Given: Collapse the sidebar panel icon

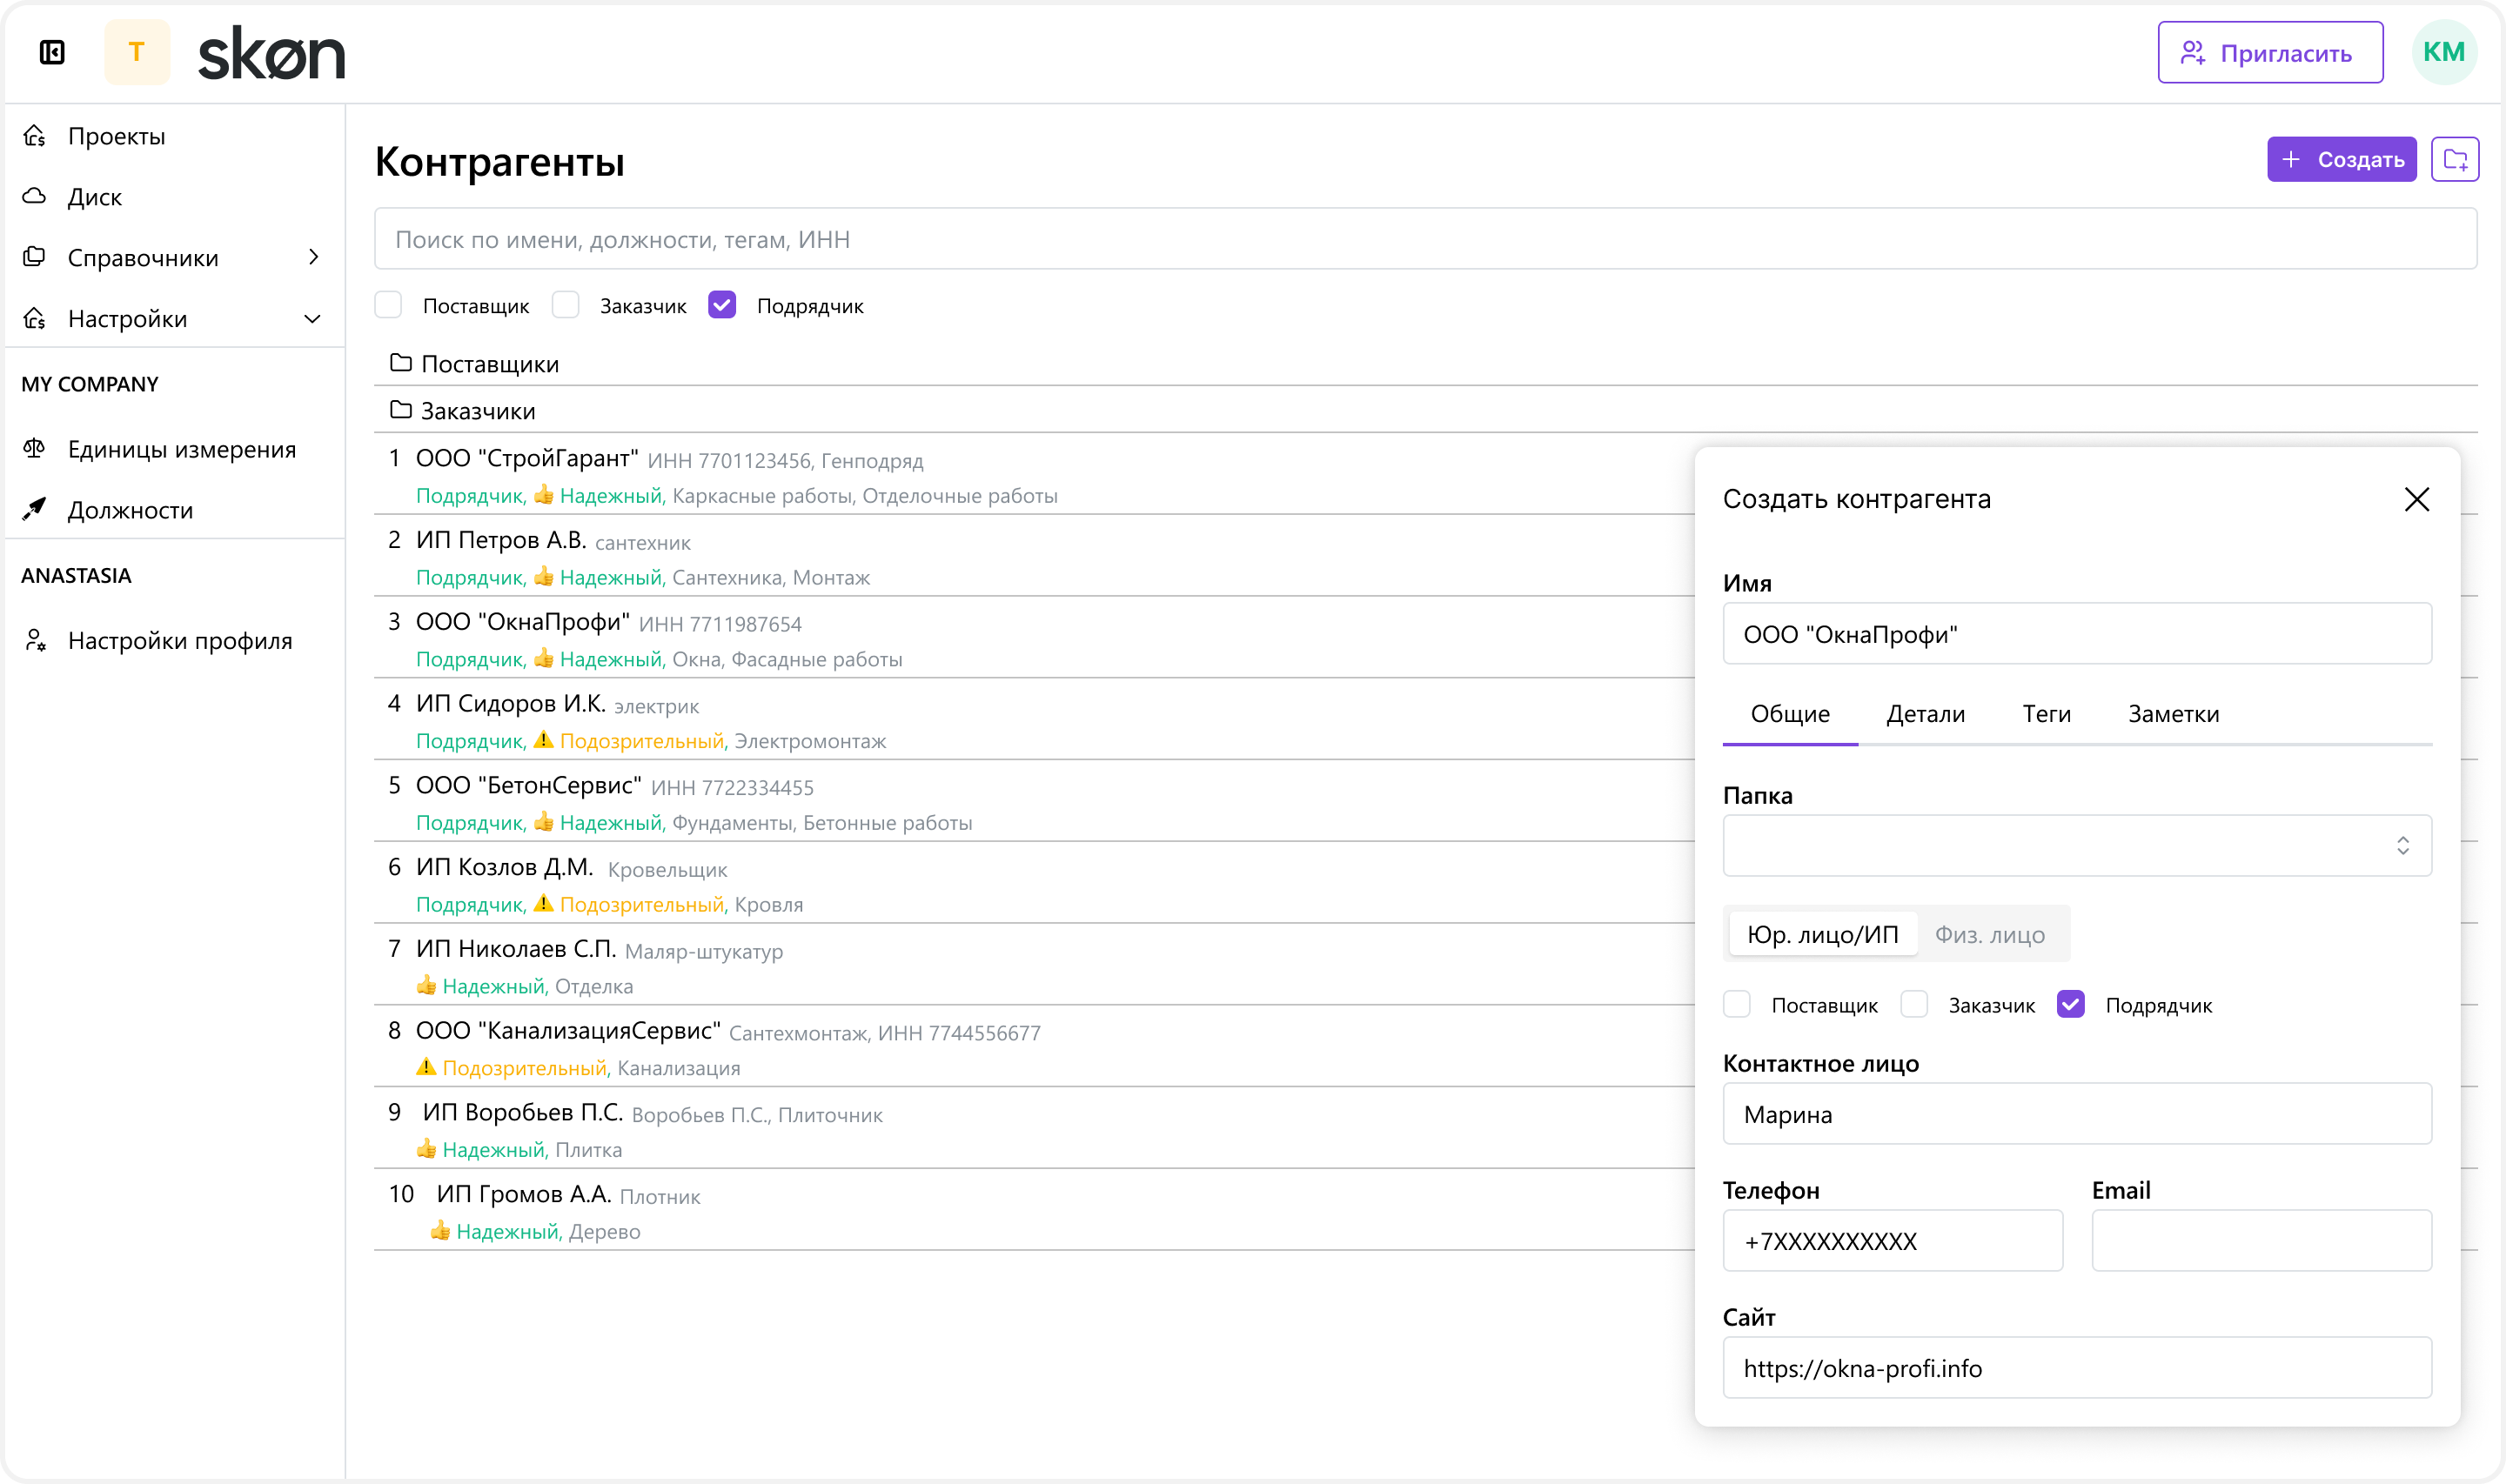Looking at the screenshot, I should [52, 52].
